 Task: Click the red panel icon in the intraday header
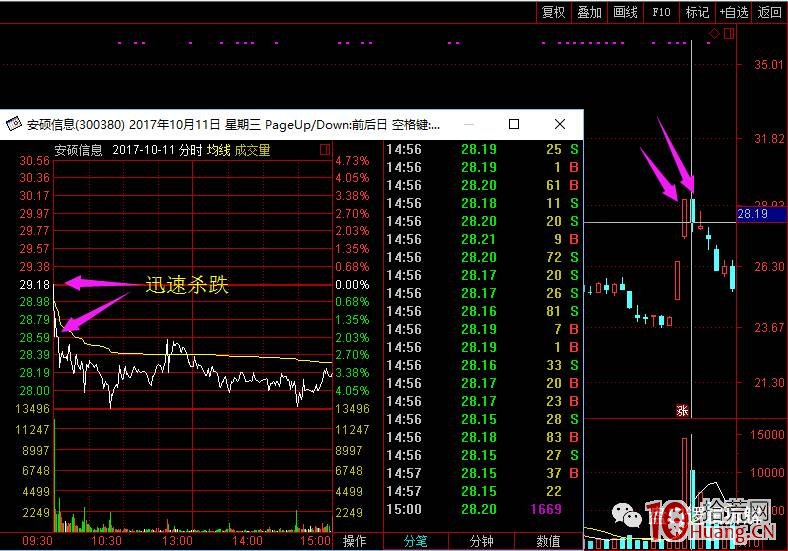pyautogui.click(x=325, y=150)
